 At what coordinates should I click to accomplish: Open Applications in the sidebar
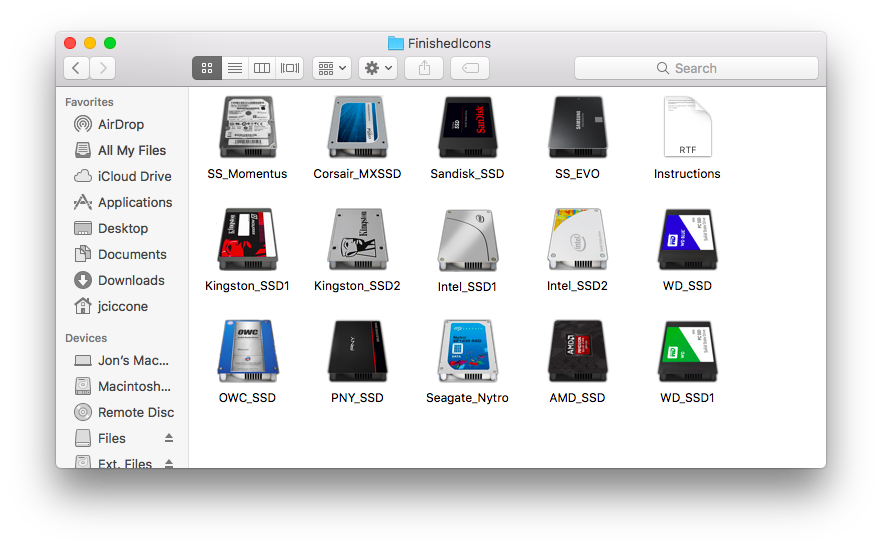[121, 202]
